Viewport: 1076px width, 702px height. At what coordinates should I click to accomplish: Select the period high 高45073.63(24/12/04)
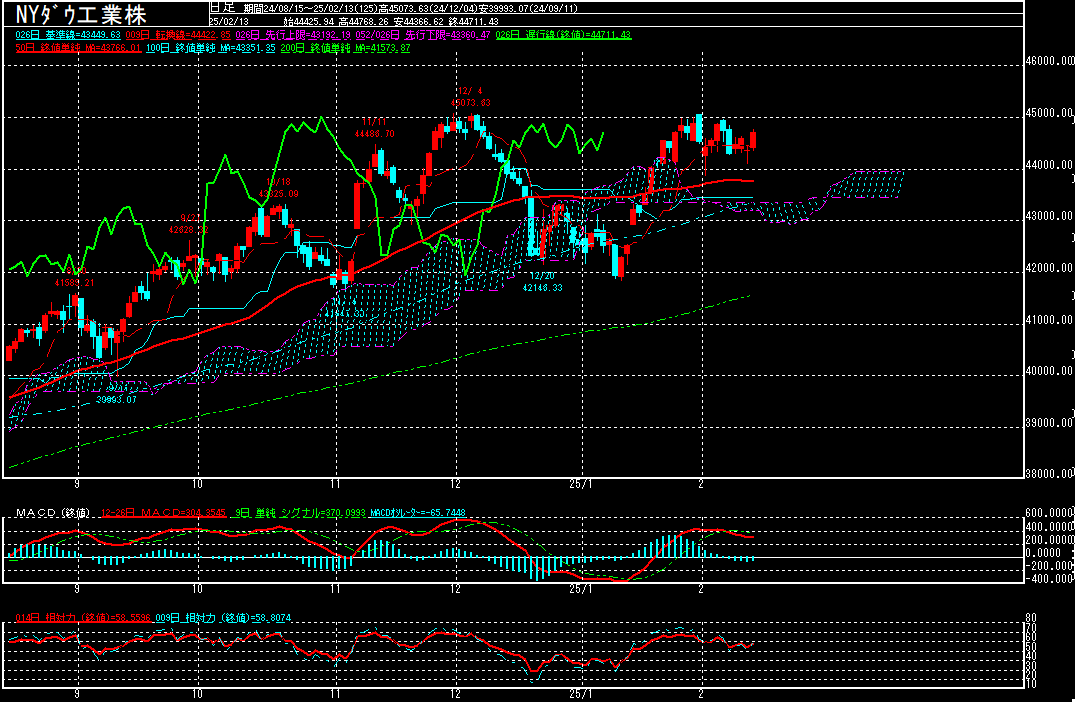point(427,8)
